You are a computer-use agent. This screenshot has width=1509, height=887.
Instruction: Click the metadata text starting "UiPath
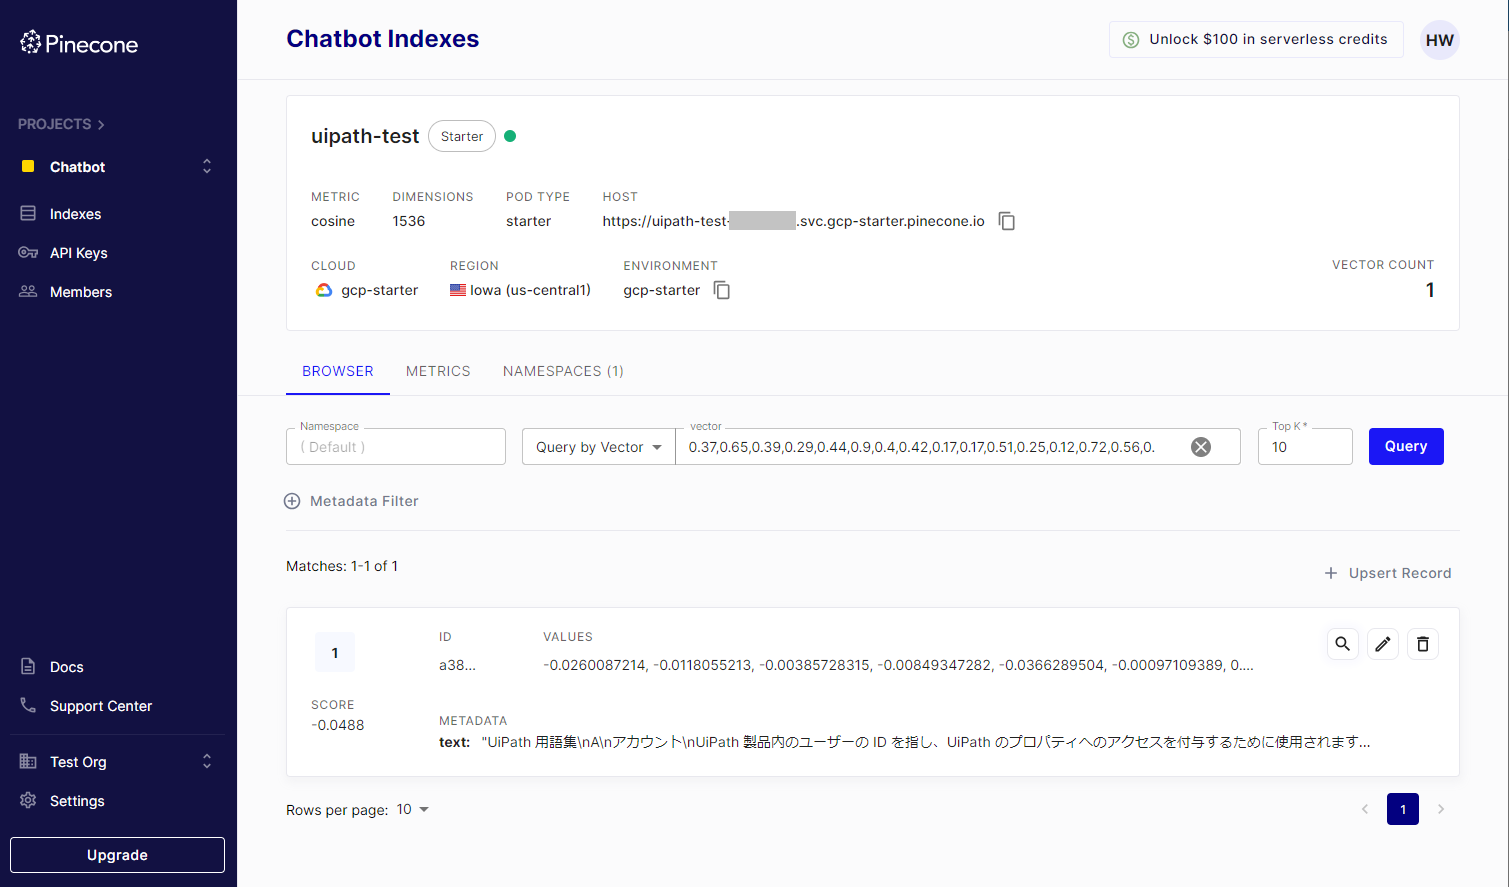[x=926, y=742]
